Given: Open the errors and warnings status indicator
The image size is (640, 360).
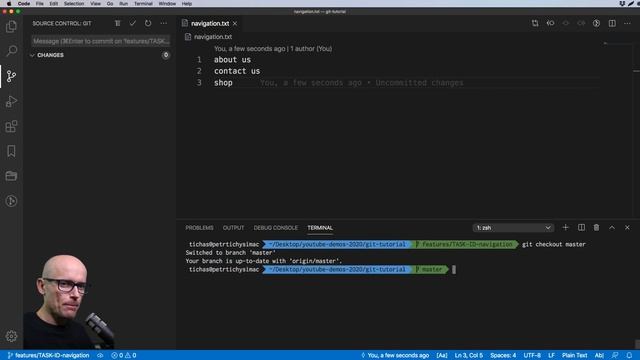Looking at the screenshot, I should (x=124, y=355).
